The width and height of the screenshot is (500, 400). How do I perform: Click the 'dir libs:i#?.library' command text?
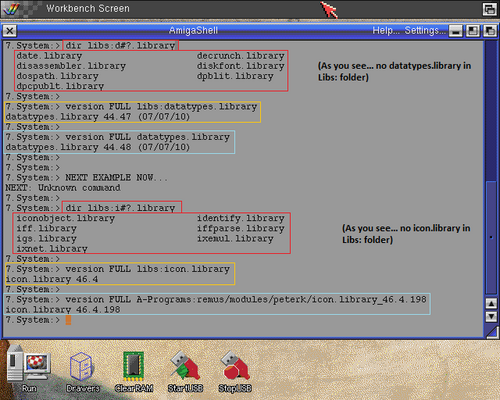(120, 208)
